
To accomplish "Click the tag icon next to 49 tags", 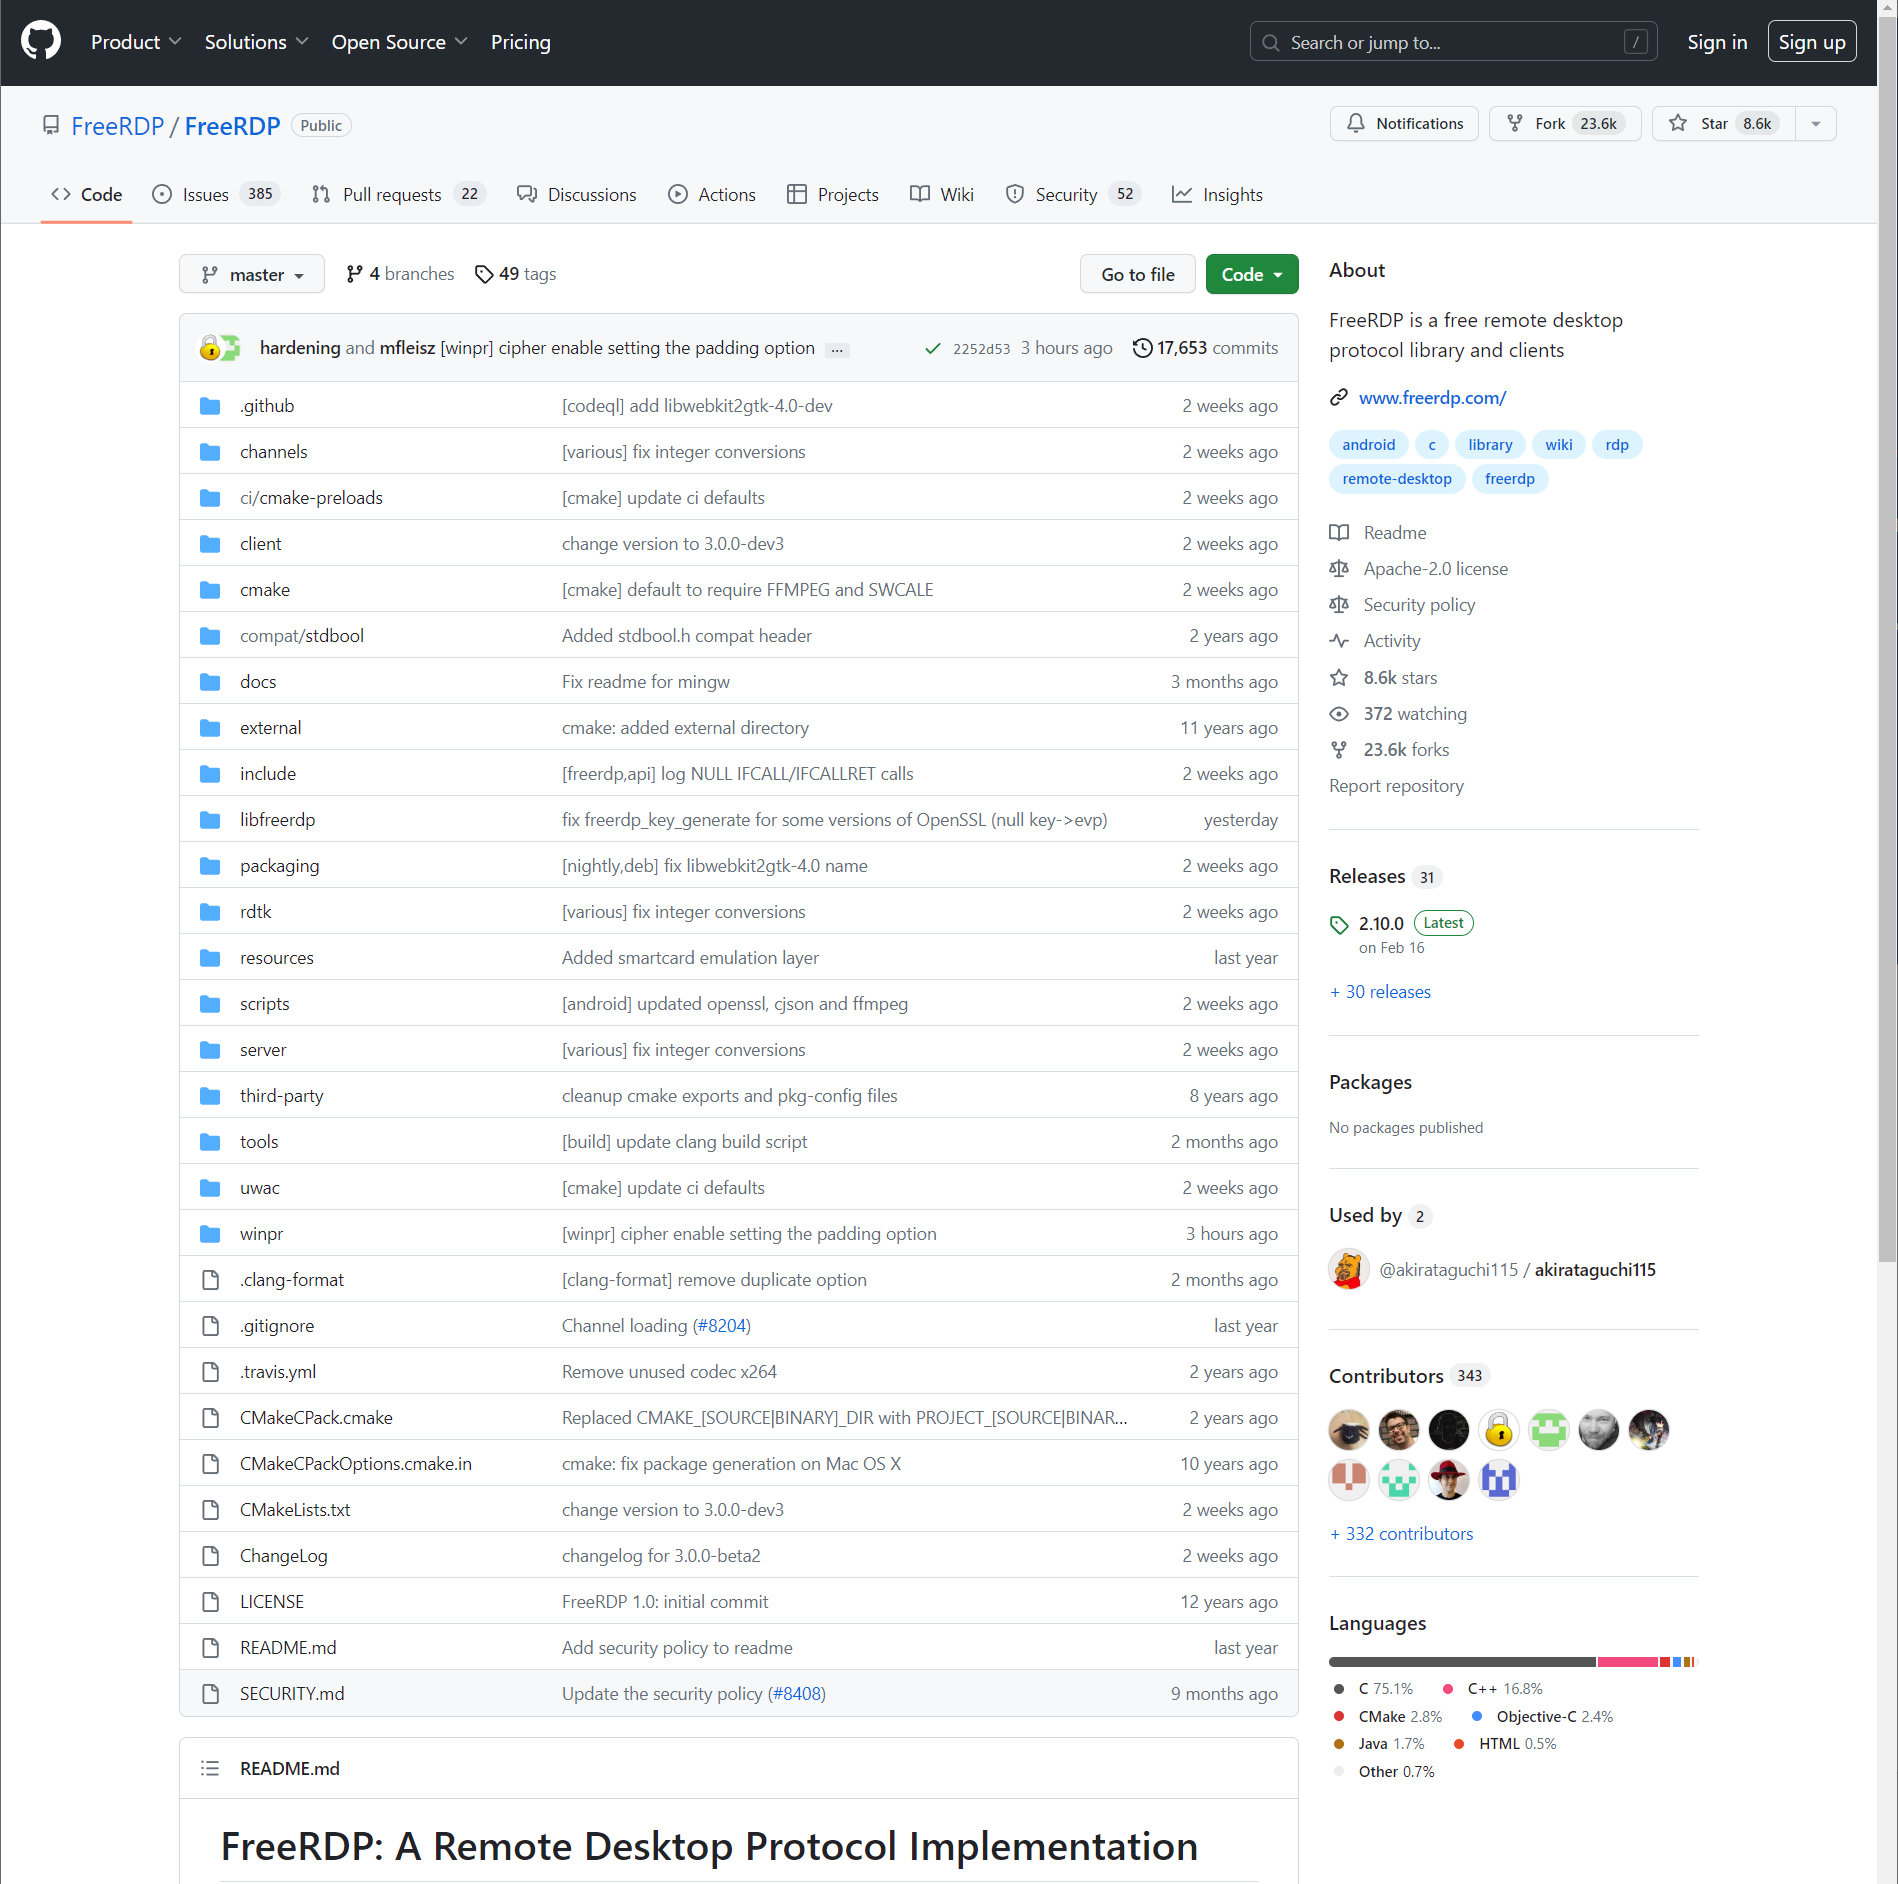I will click(x=484, y=274).
